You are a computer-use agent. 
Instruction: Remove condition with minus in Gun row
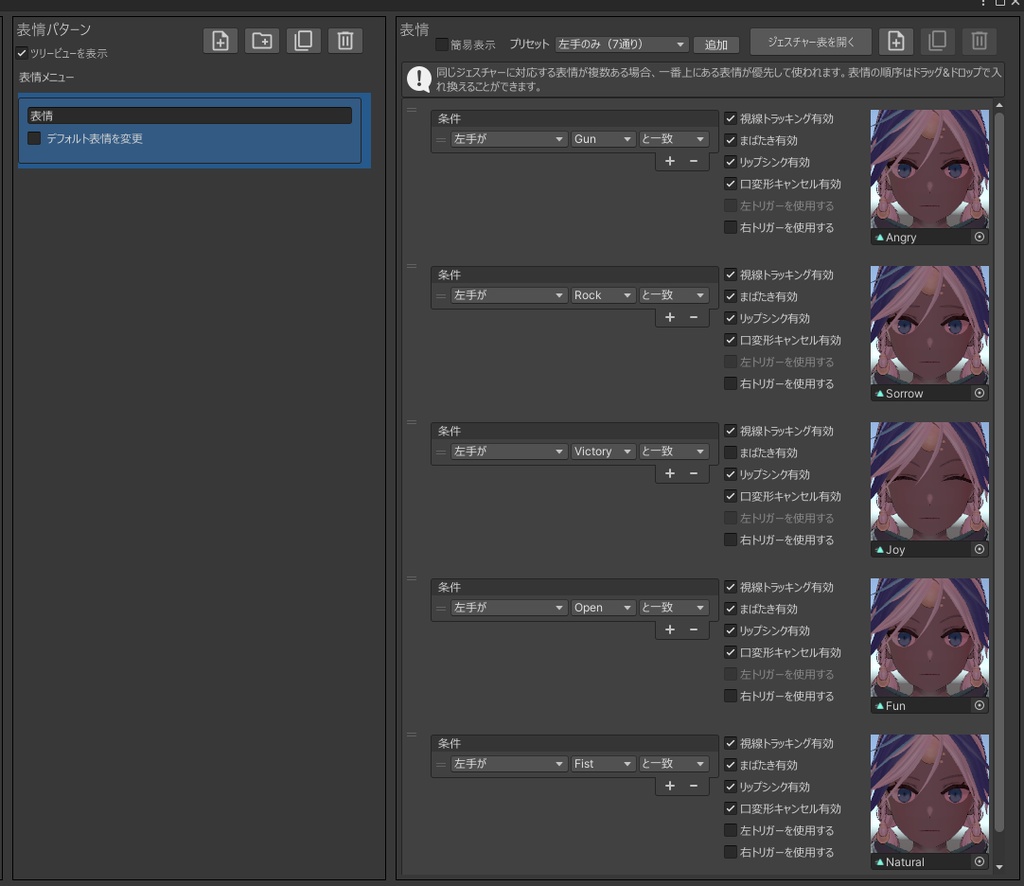coord(694,161)
